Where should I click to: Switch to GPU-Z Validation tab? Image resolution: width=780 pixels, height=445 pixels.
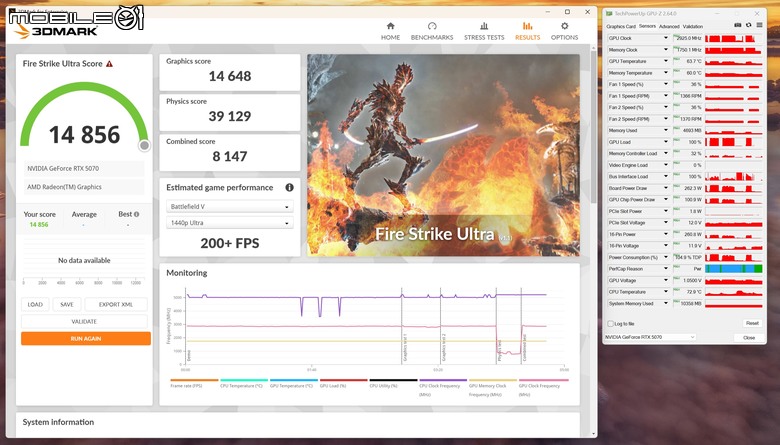click(692, 26)
